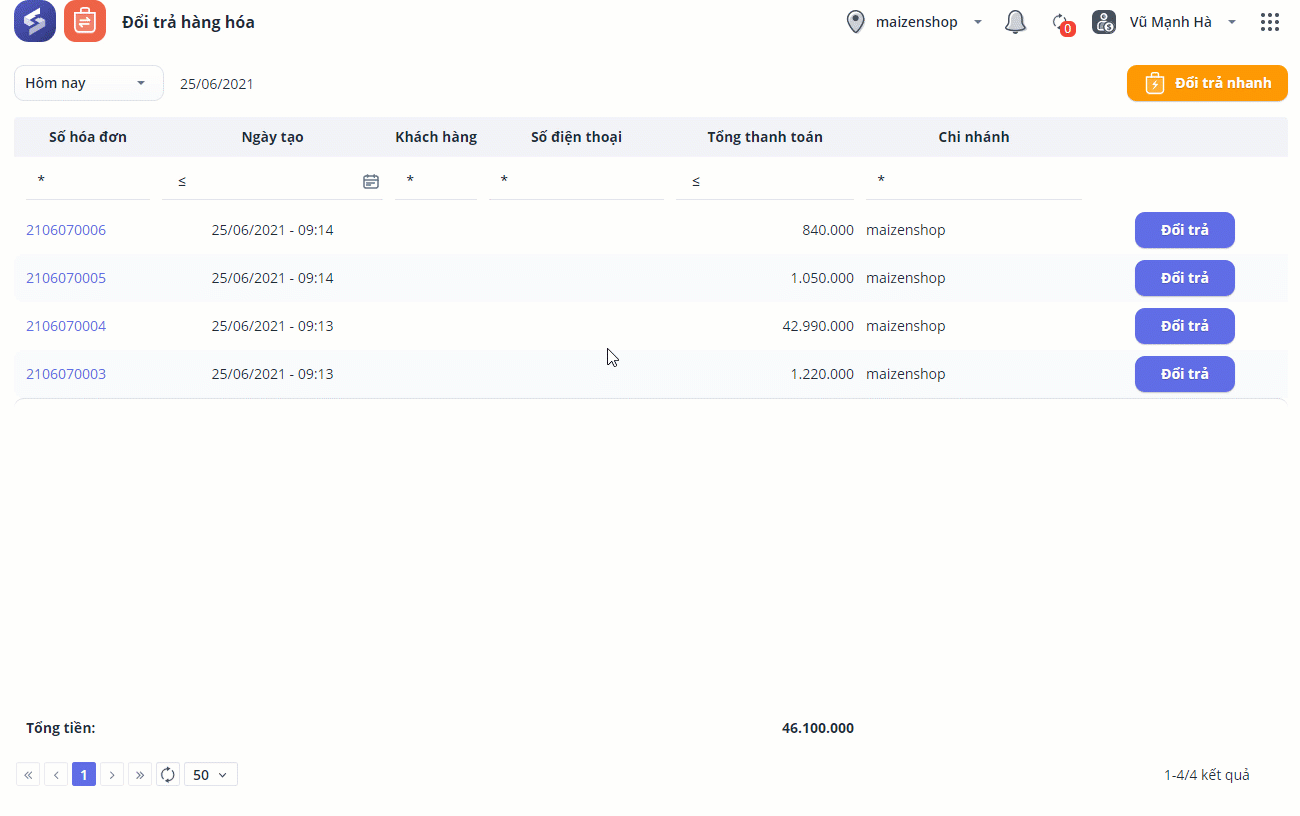
Task: Expand the Hôm nay date range dropdown
Action: (x=89, y=83)
